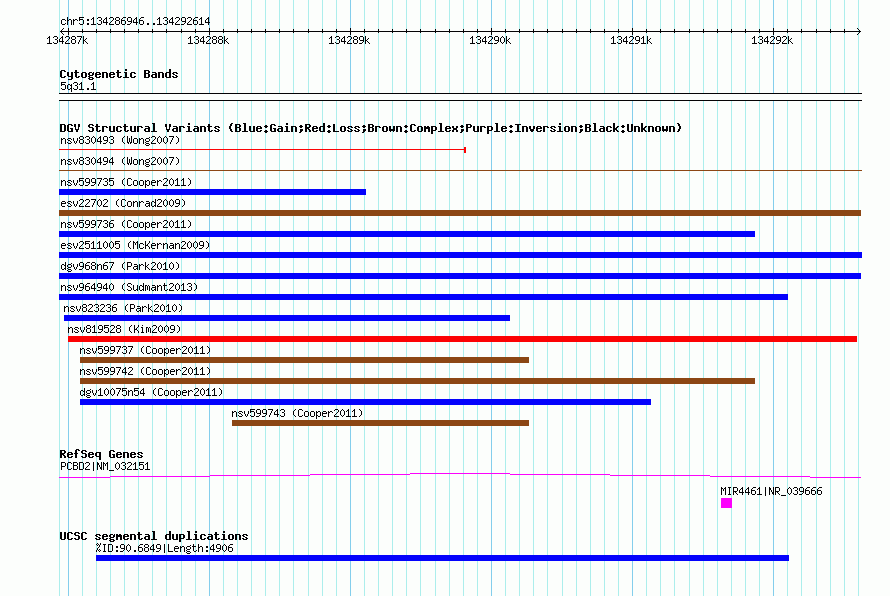The height and width of the screenshot is (596, 890).
Task: Click the Cytogenetic Bands track title
Action: click(x=119, y=74)
